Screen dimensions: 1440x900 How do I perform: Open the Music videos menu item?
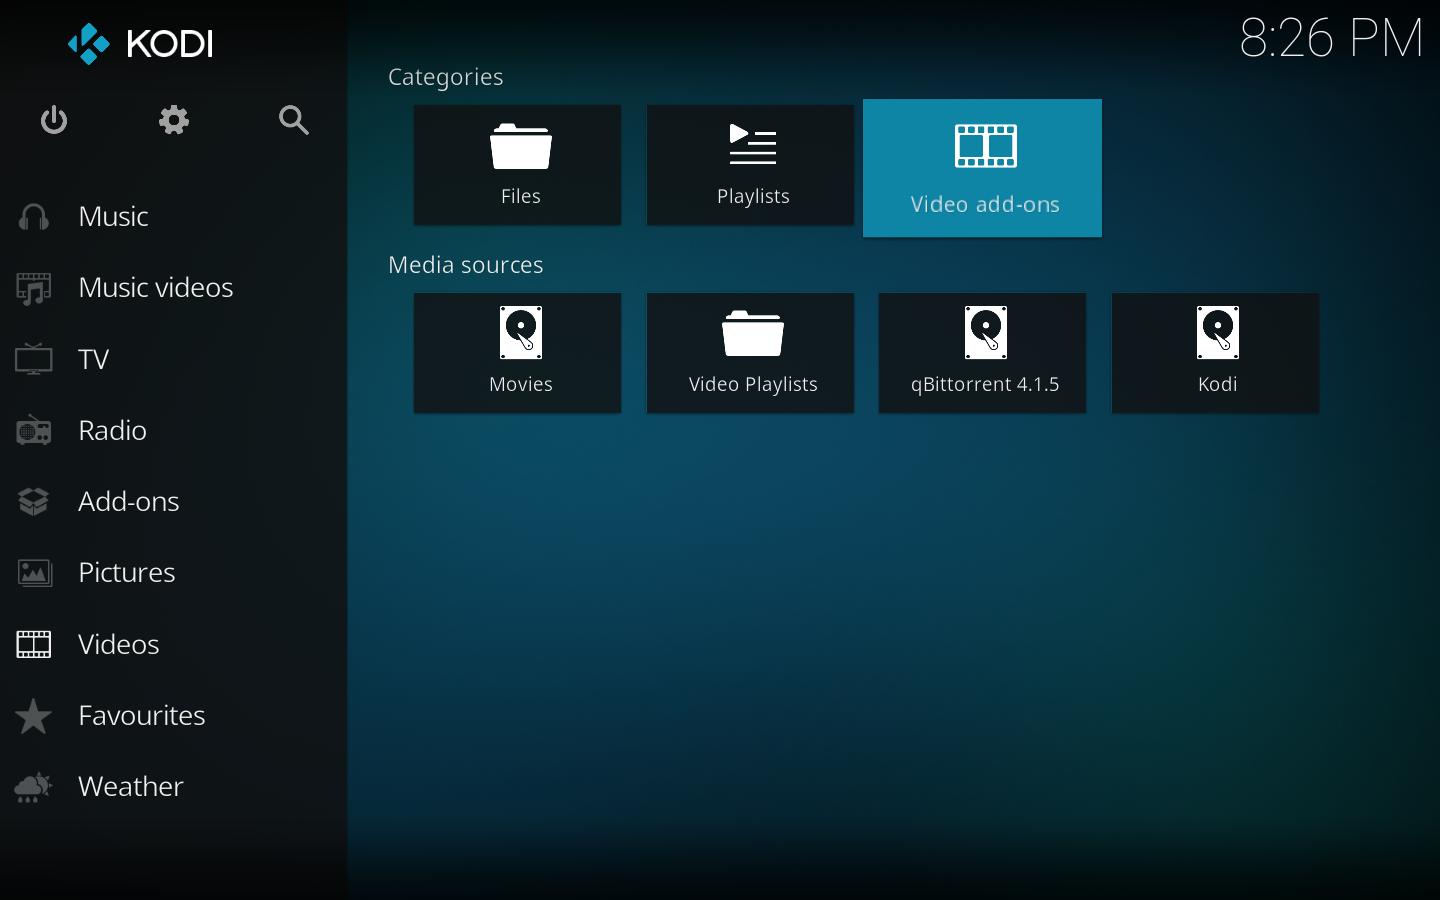tap(155, 288)
